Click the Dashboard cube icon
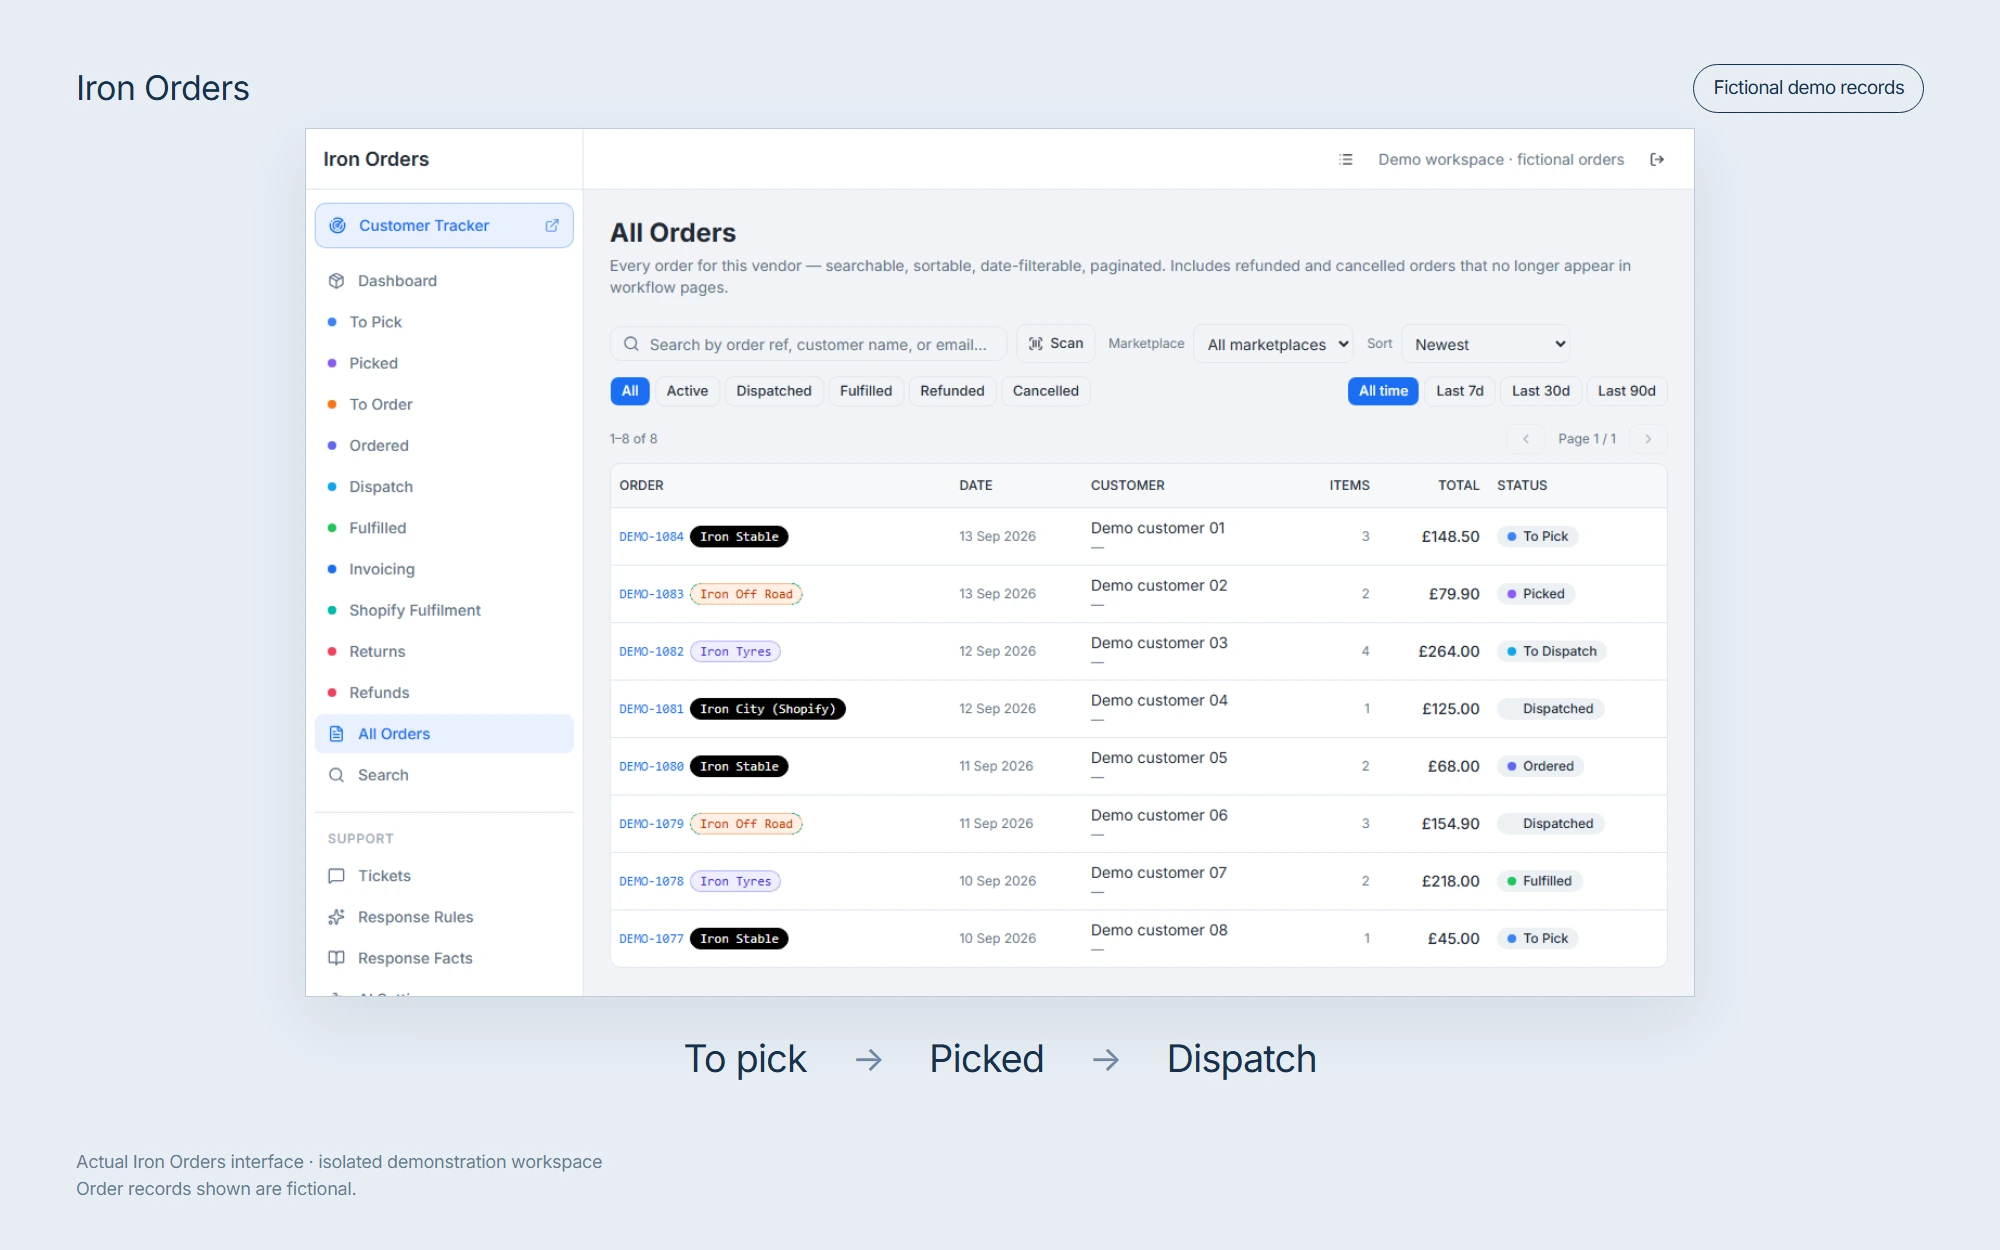Screen dimensions: 2000x1250 [x=337, y=281]
